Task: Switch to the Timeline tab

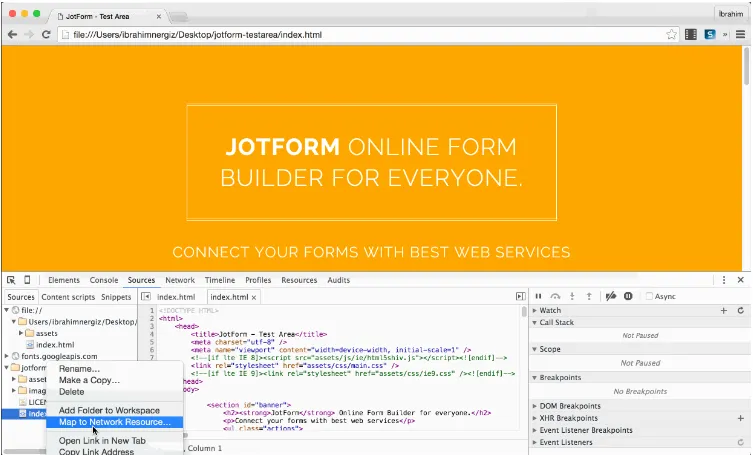Action: 220,280
